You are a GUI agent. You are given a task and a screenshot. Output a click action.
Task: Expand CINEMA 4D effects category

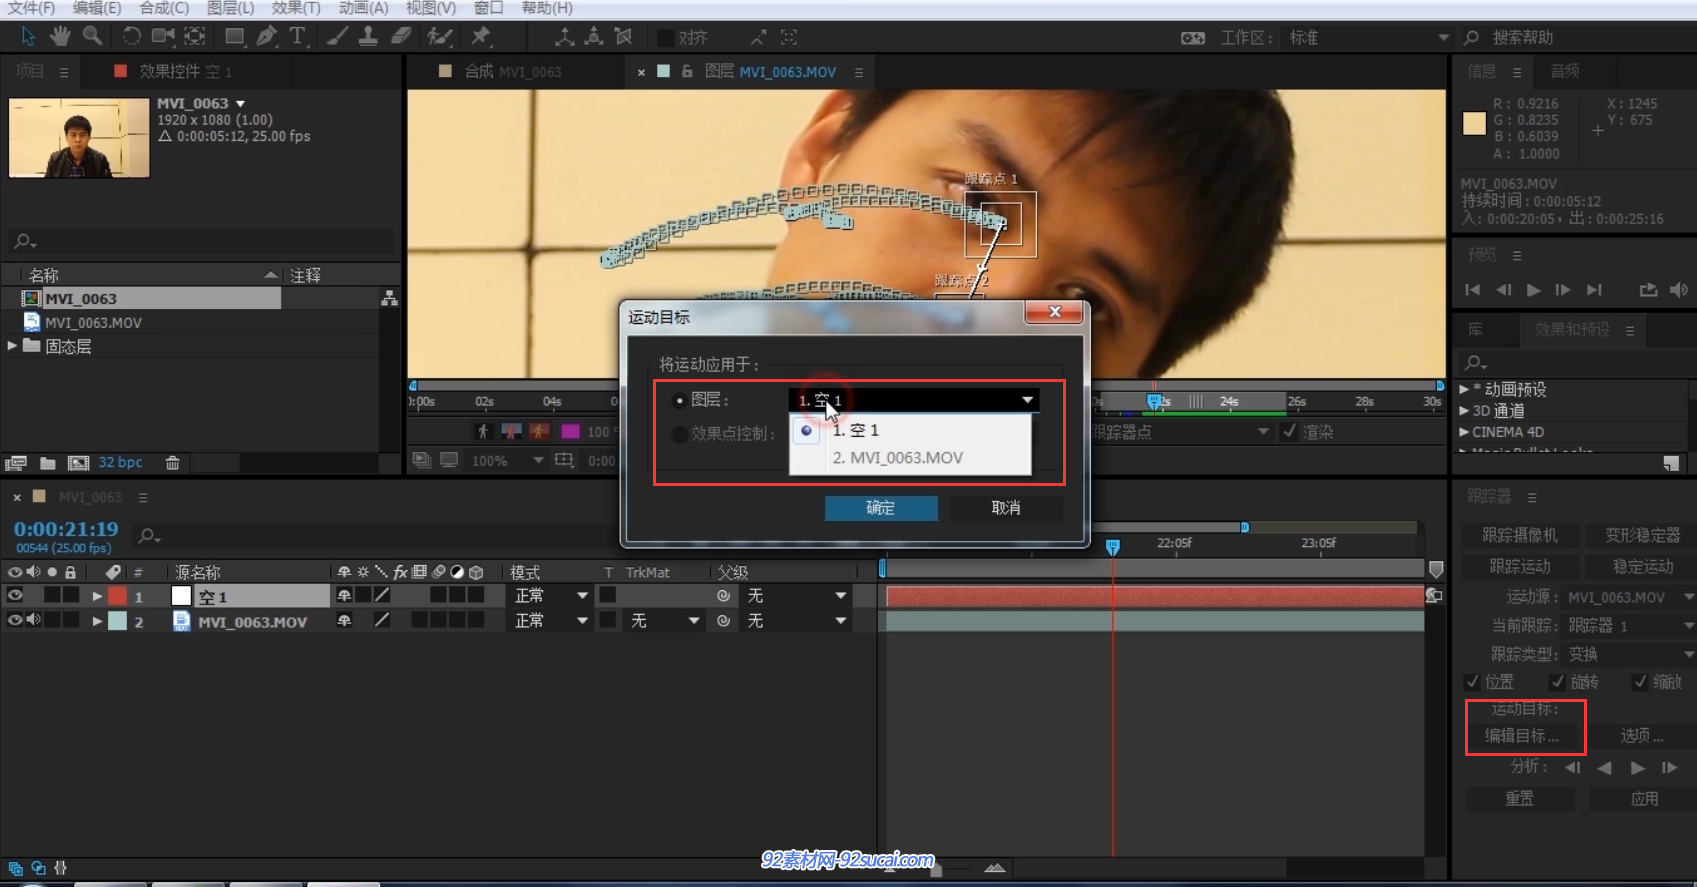1464,432
